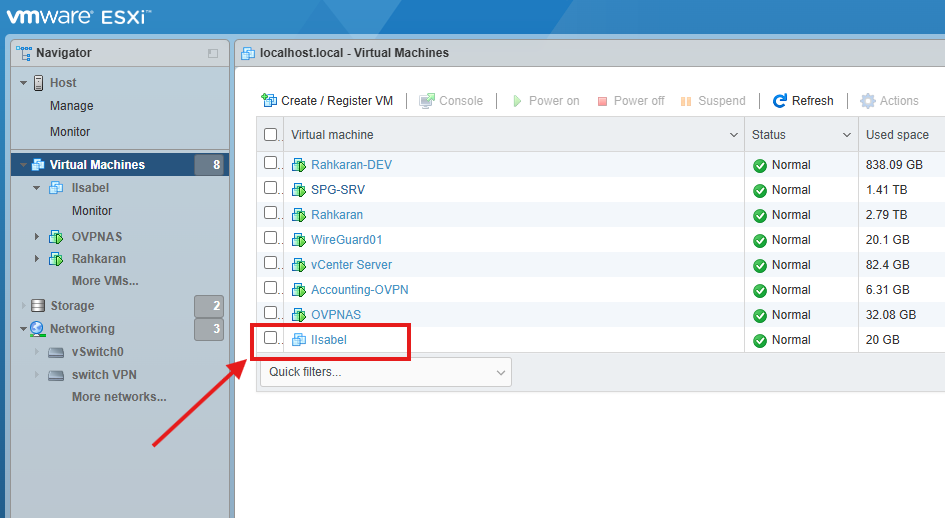Screen dimensions: 945x518
Task: Click the switch VPN icon
Action: point(56,375)
